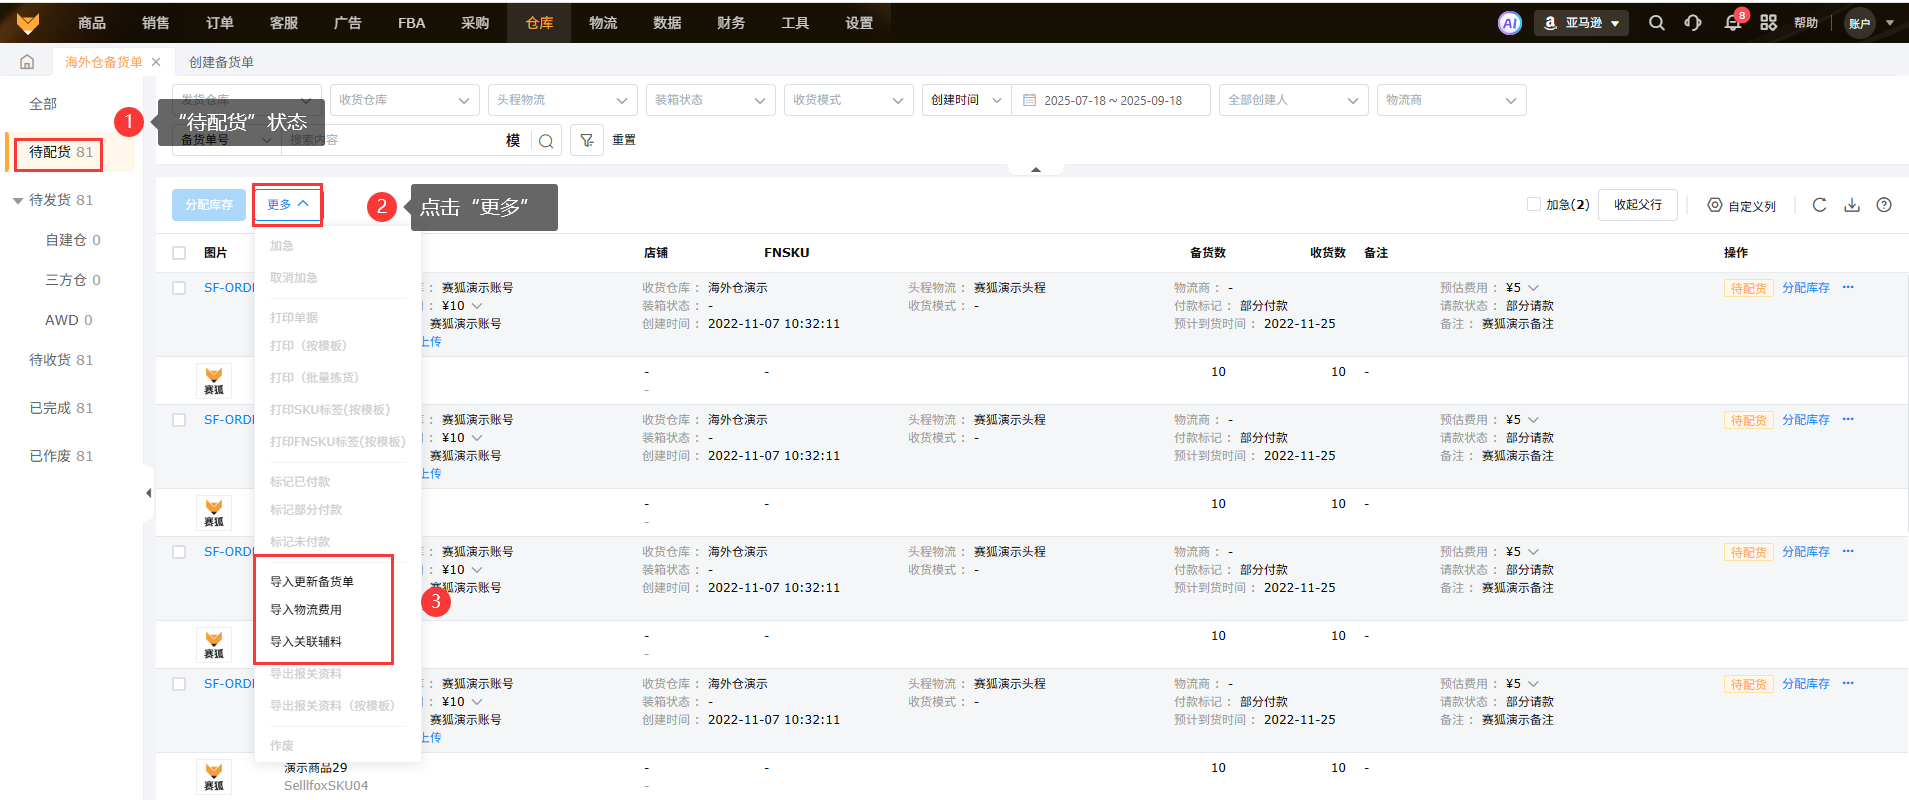Focus the 搜索内容 search input
Screen dimensions: 1909x800
[390, 140]
